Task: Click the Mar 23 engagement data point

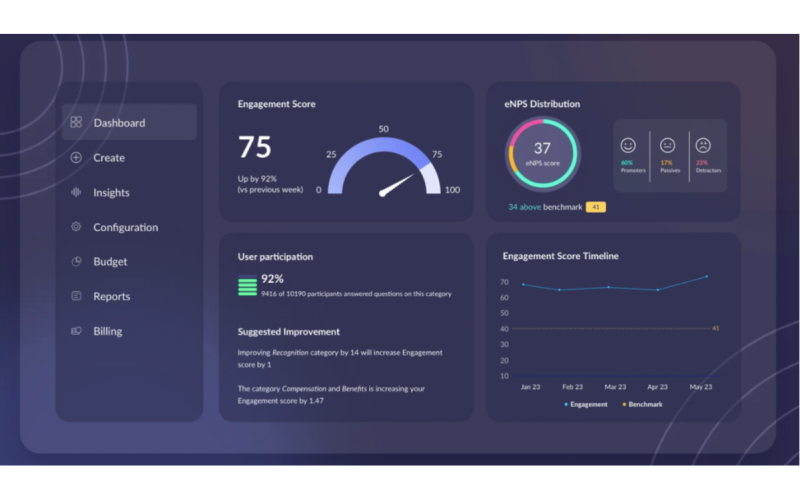Action: coord(608,287)
